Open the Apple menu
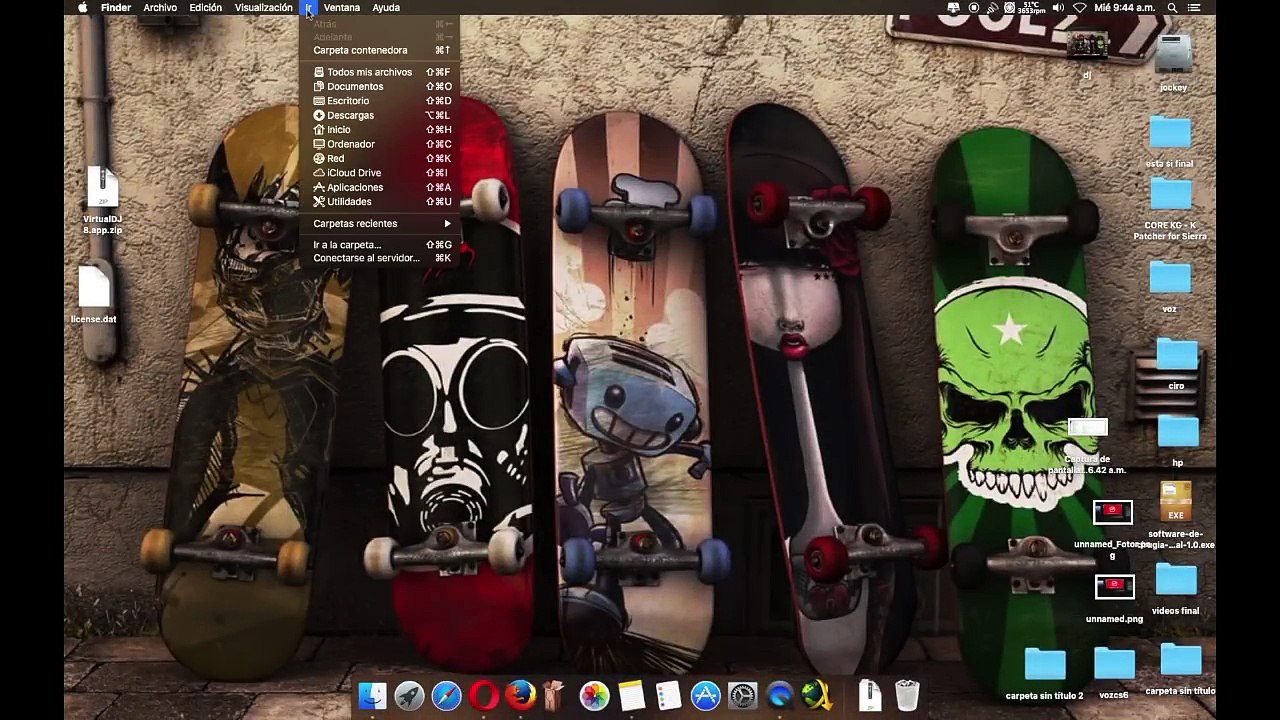Viewport: 1280px width, 720px height. [82, 7]
